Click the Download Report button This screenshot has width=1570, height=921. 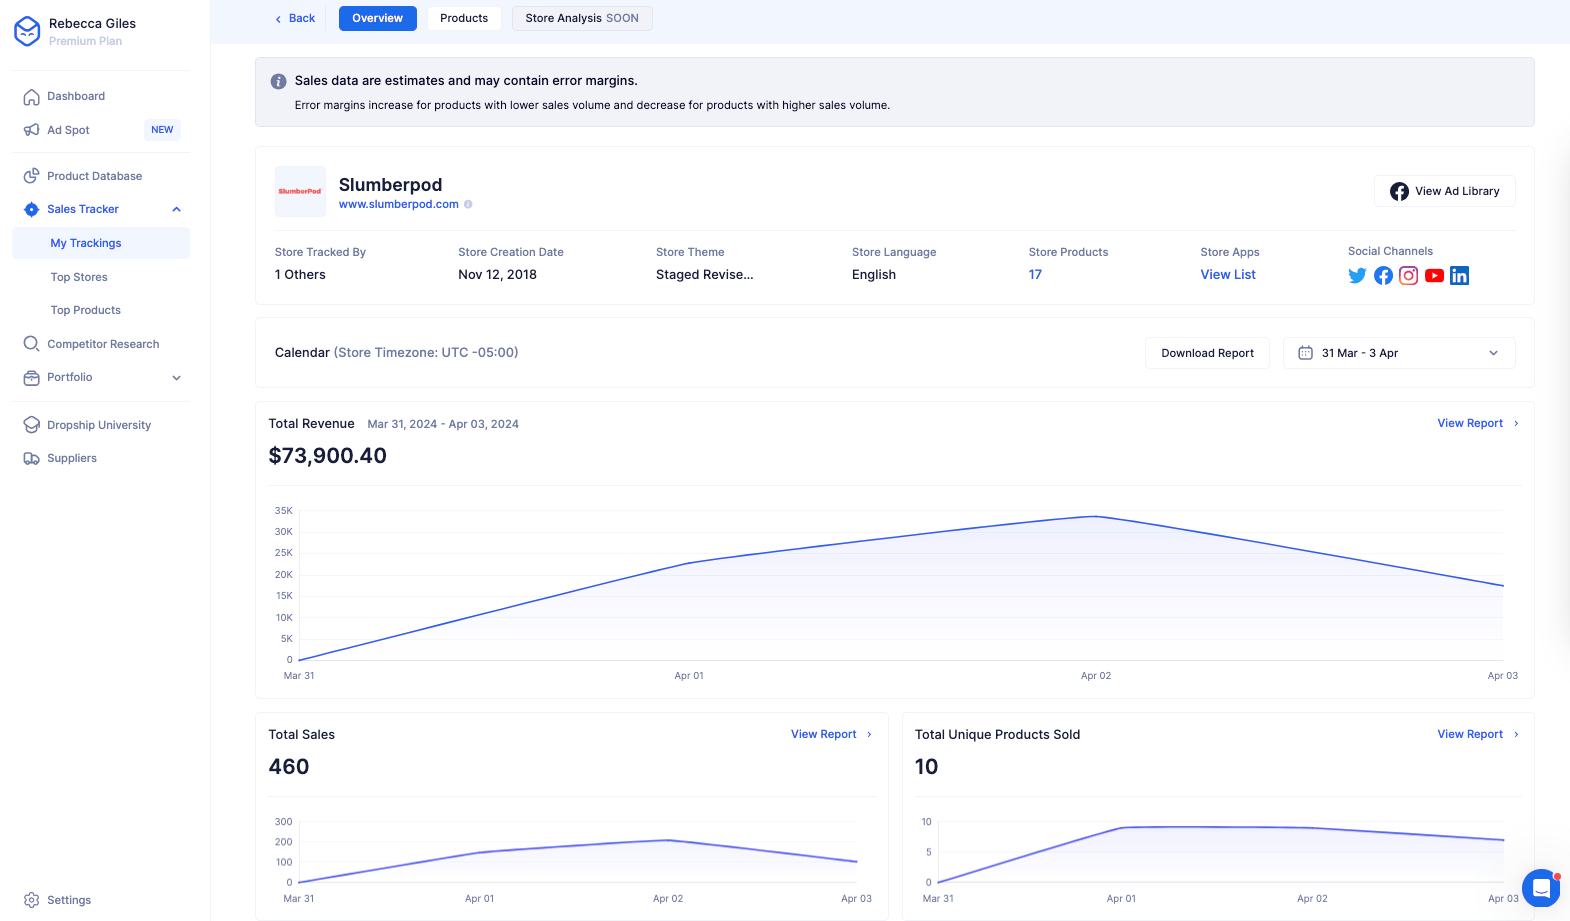(x=1207, y=353)
